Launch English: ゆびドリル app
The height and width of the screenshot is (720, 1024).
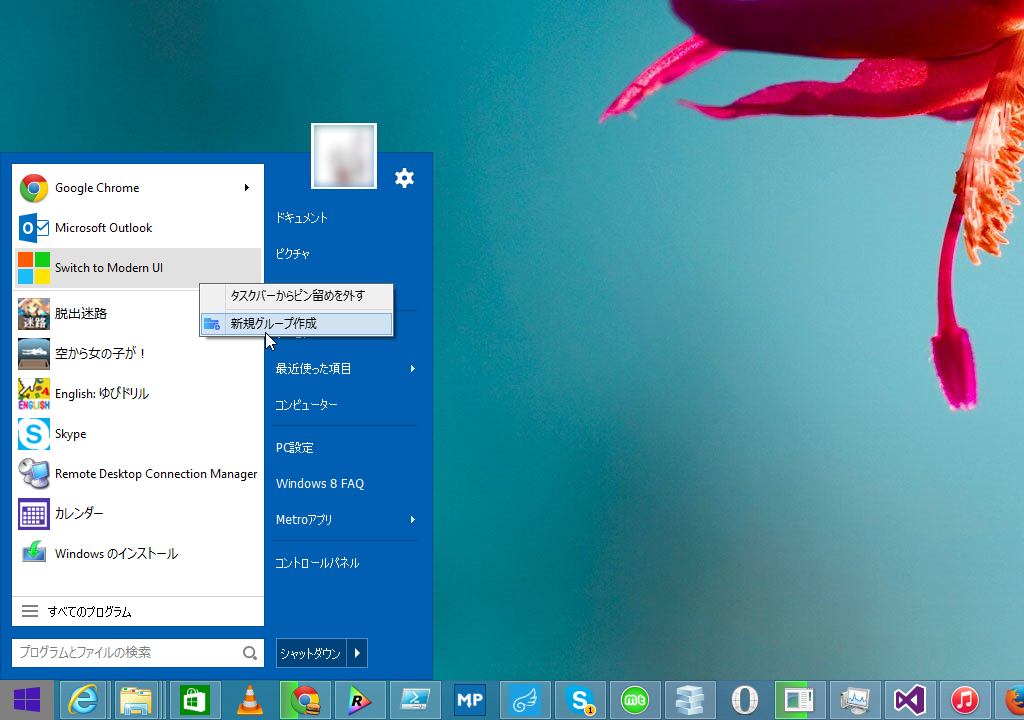[137, 394]
